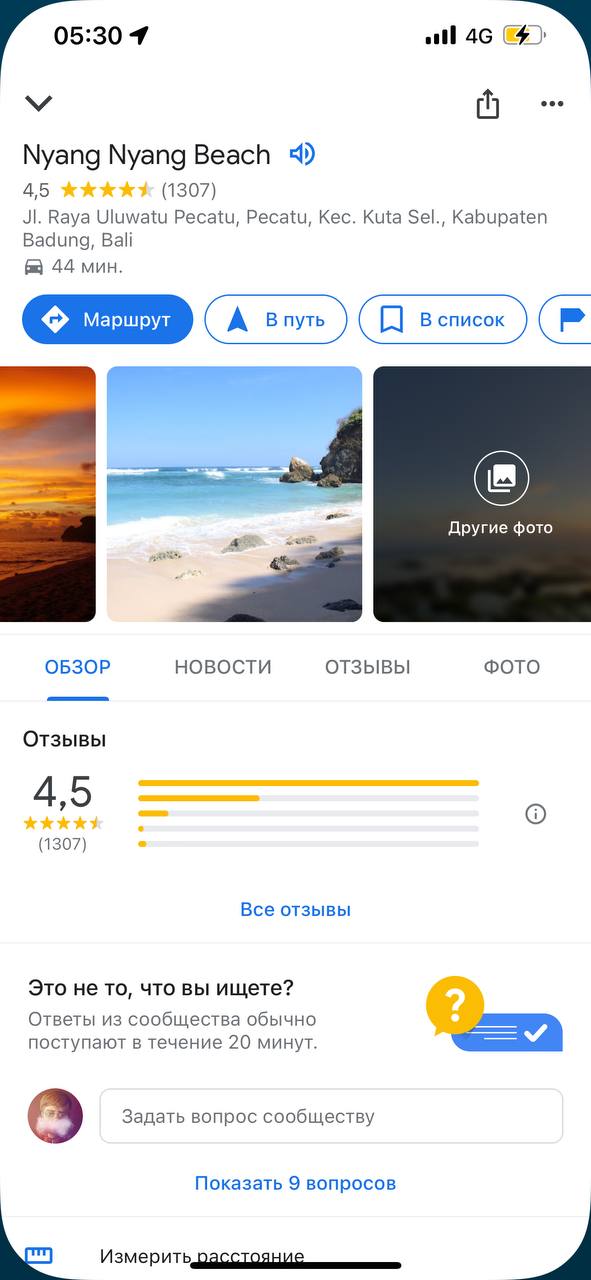Open the sandy beach with rocks photo
The image size is (591, 1280).
(x=234, y=494)
